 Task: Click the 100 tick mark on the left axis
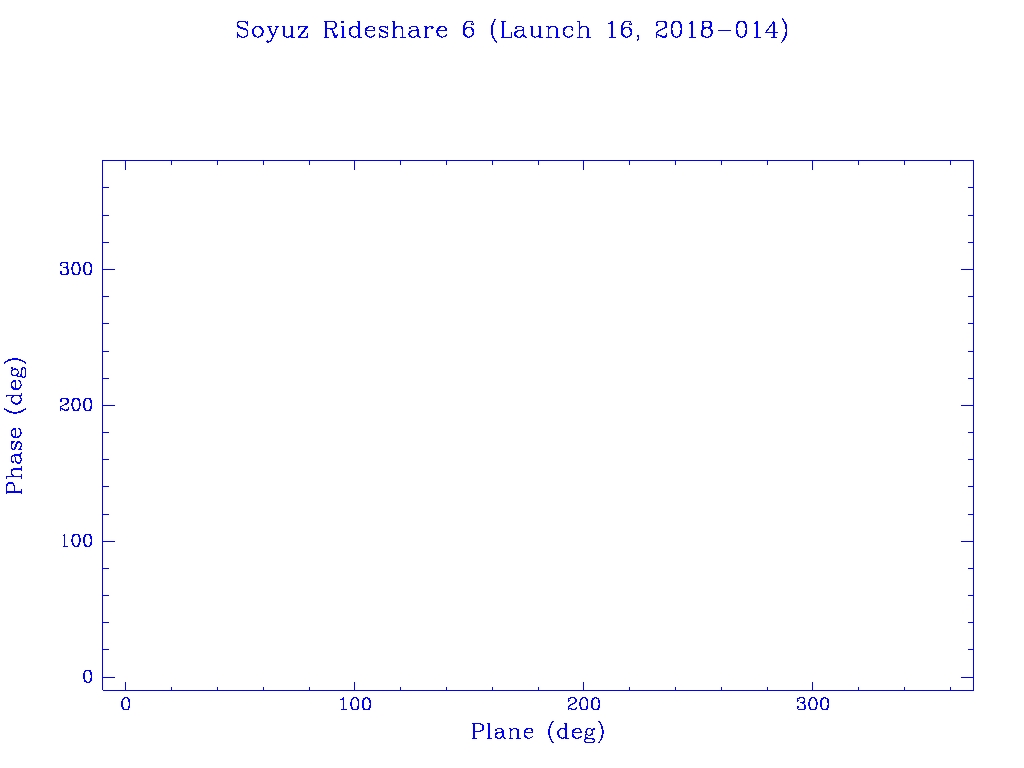coord(108,541)
